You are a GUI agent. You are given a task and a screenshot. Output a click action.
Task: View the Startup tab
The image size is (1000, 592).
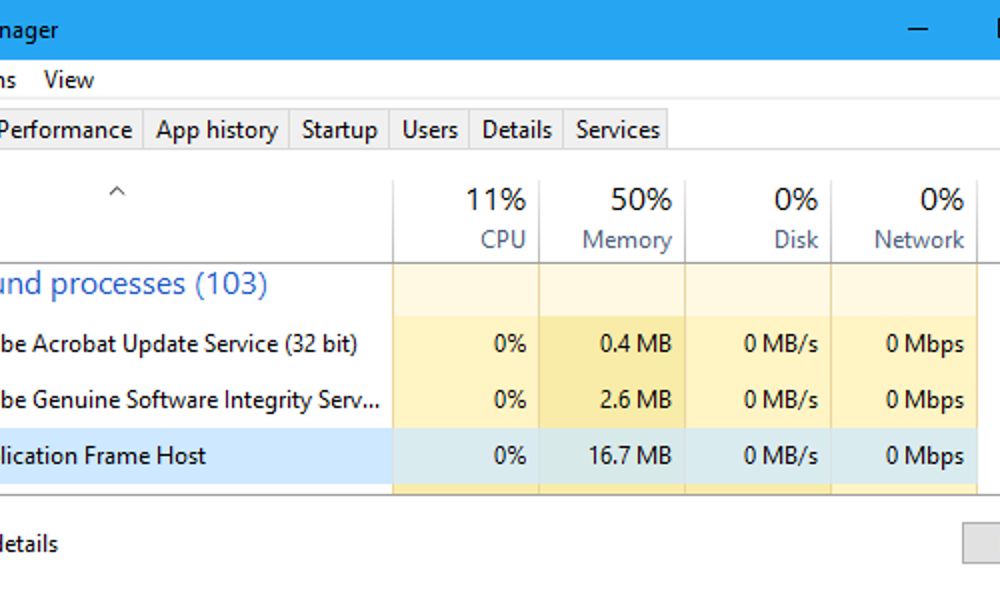(338, 129)
